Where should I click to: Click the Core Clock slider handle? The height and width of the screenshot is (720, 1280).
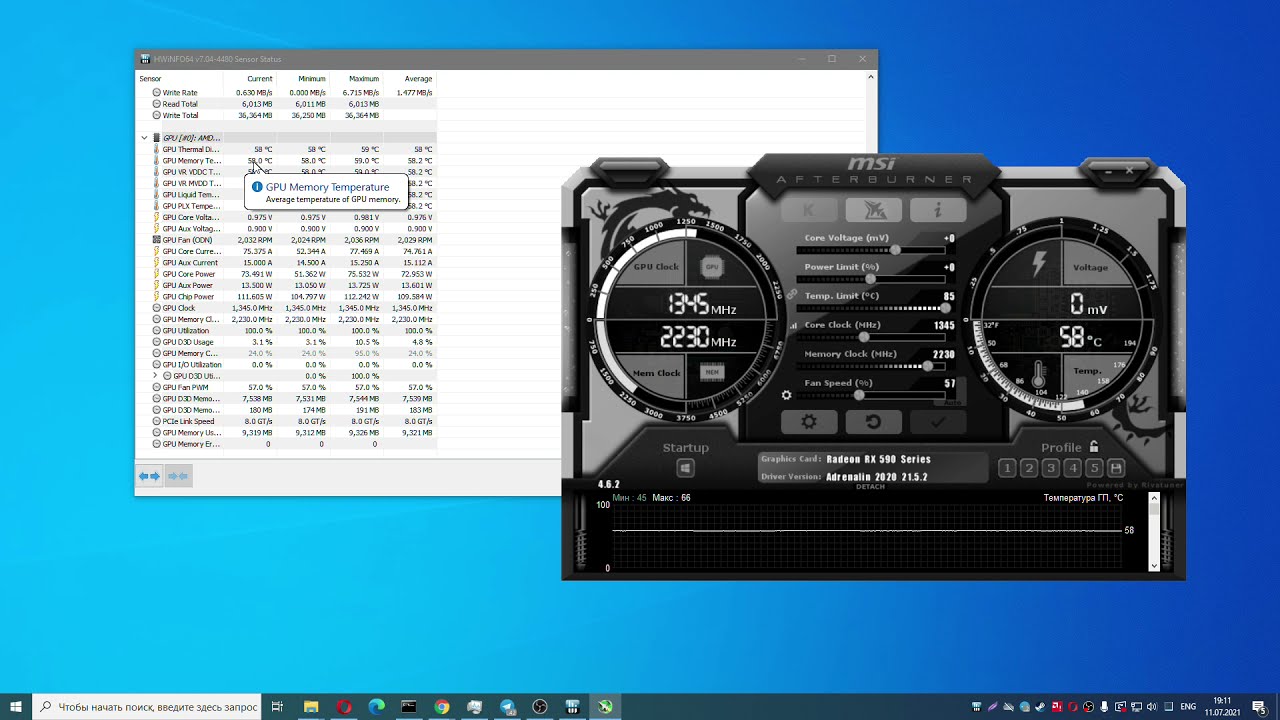point(863,337)
